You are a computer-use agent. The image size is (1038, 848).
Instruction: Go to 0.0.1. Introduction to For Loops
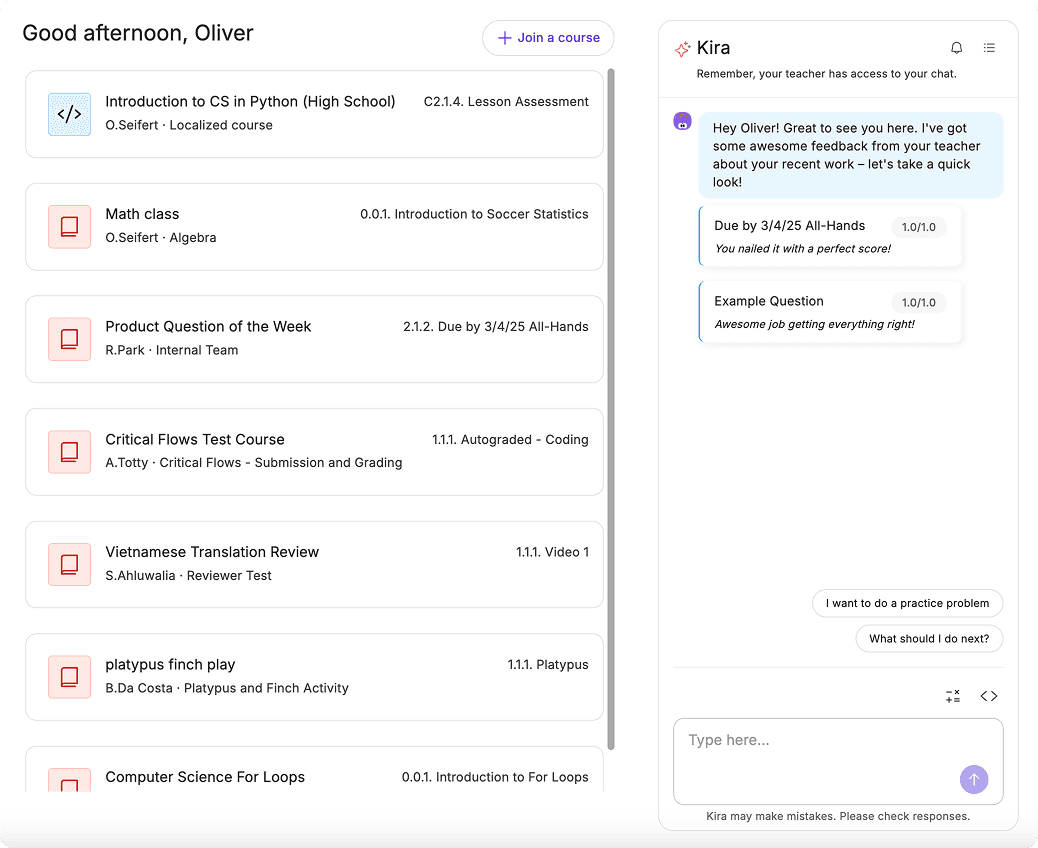pyautogui.click(x=495, y=777)
